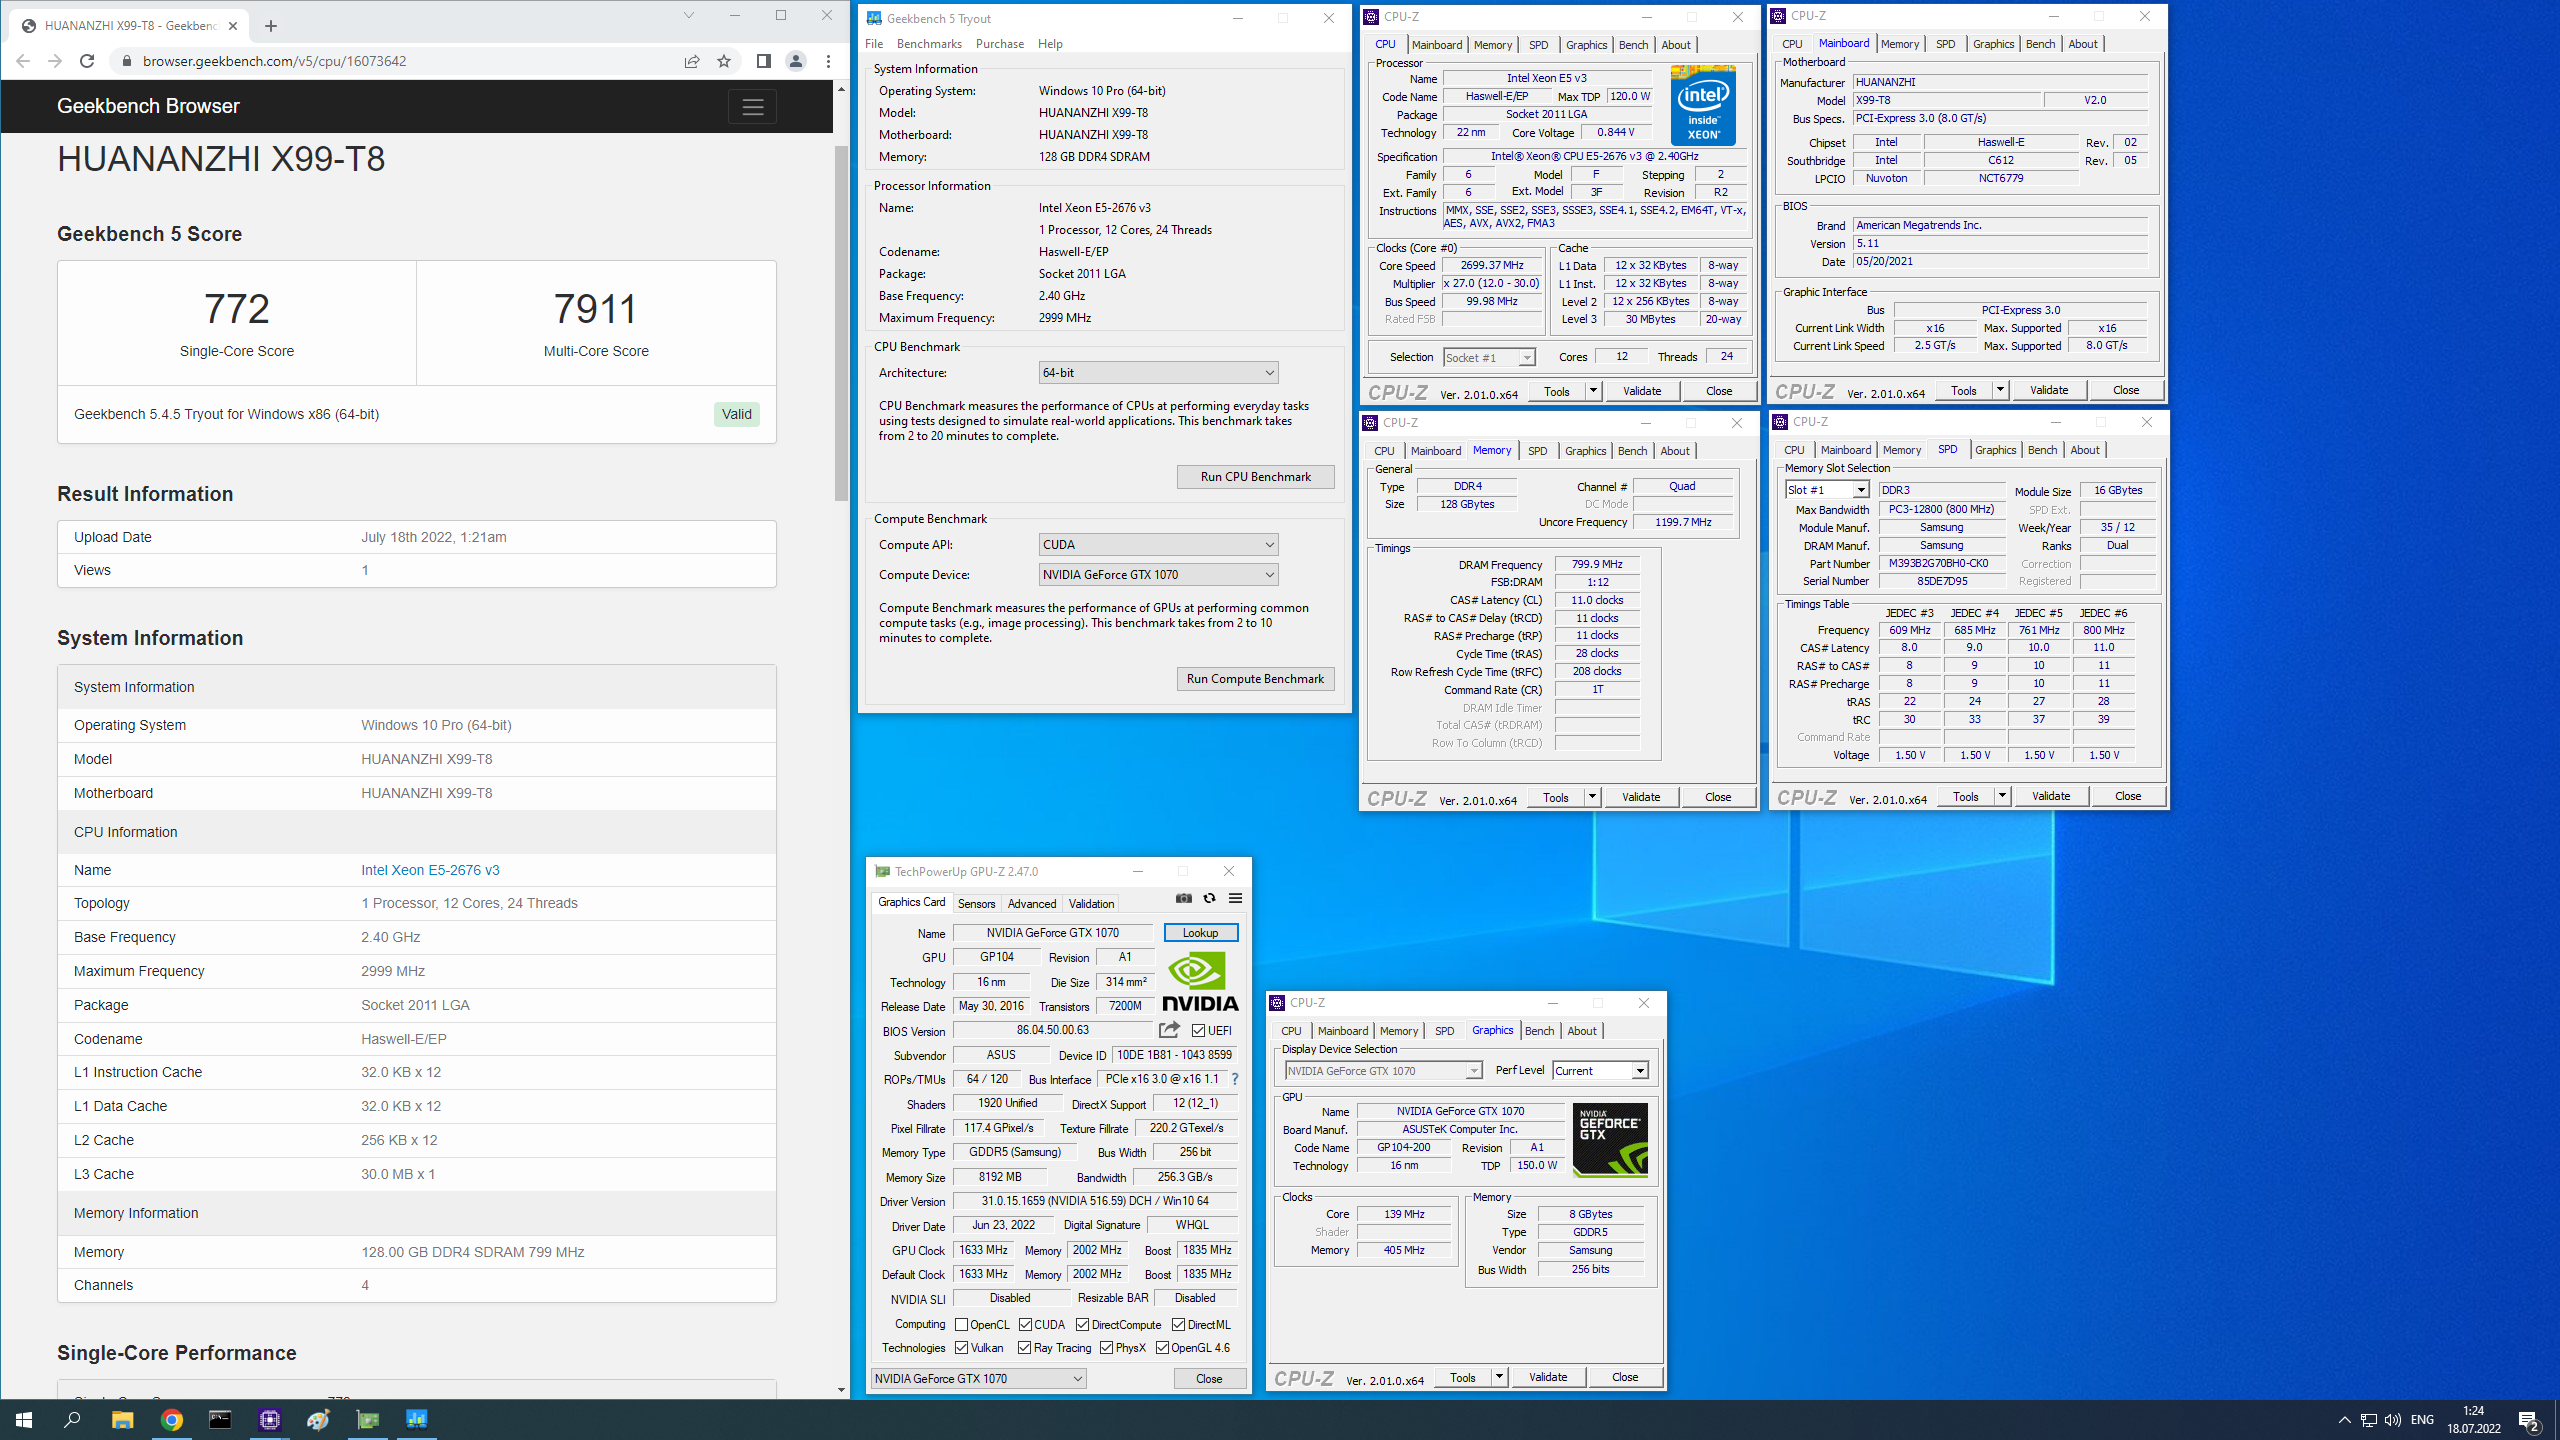Open Windows search from the taskbar
The height and width of the screenshot is (1440, 2560).
coord(72,1419)
